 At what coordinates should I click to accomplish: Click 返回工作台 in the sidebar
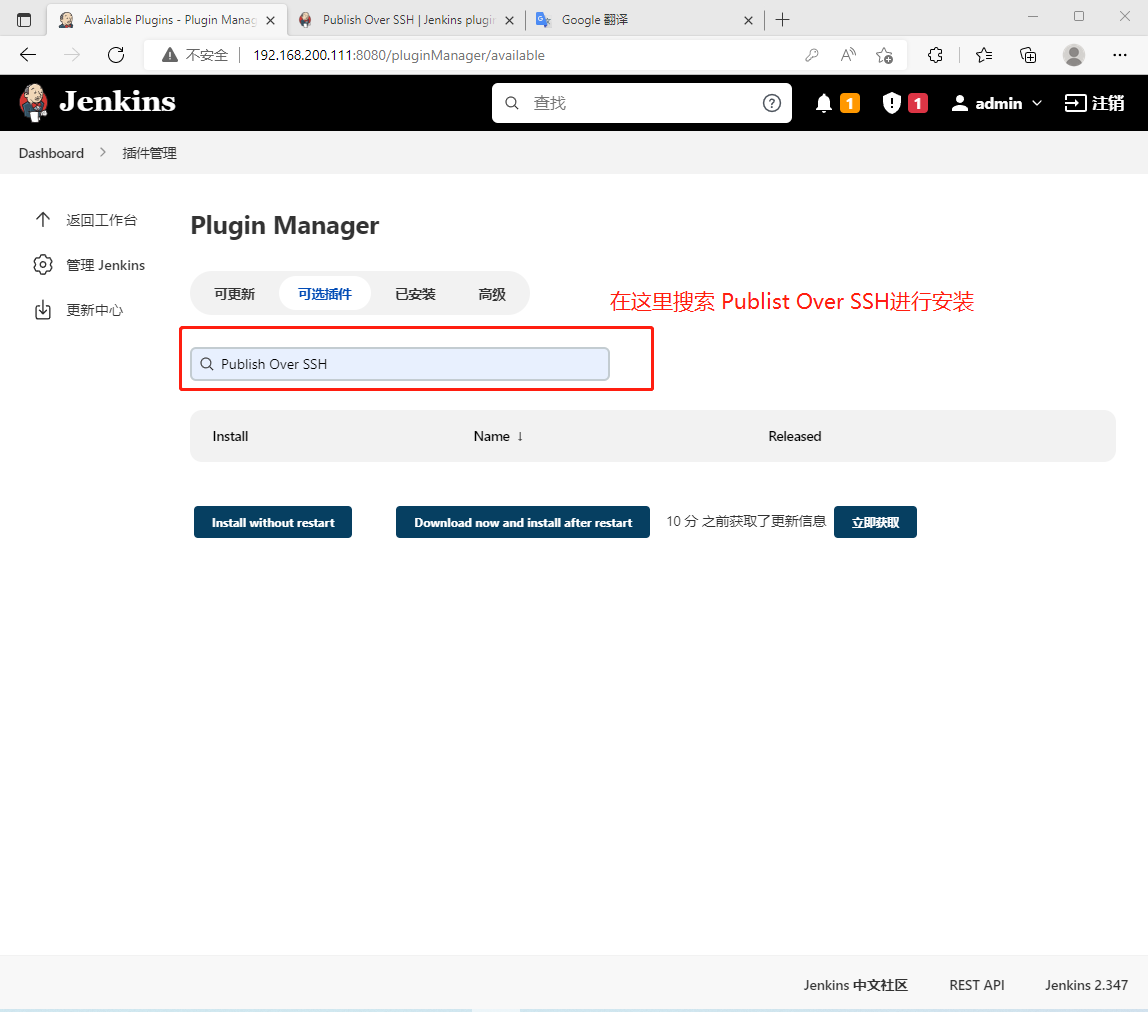(x=101, y=220)
